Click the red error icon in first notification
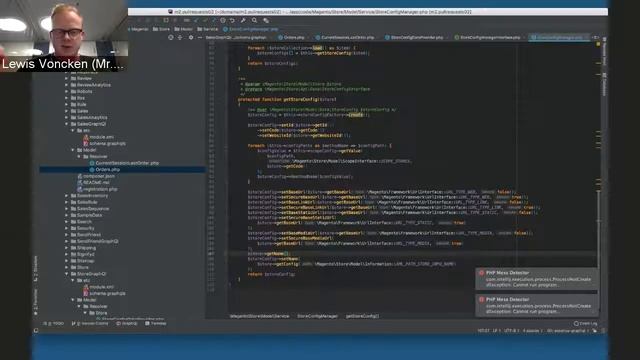This screenshot has width=640, height=360. (x=482, y=273)
